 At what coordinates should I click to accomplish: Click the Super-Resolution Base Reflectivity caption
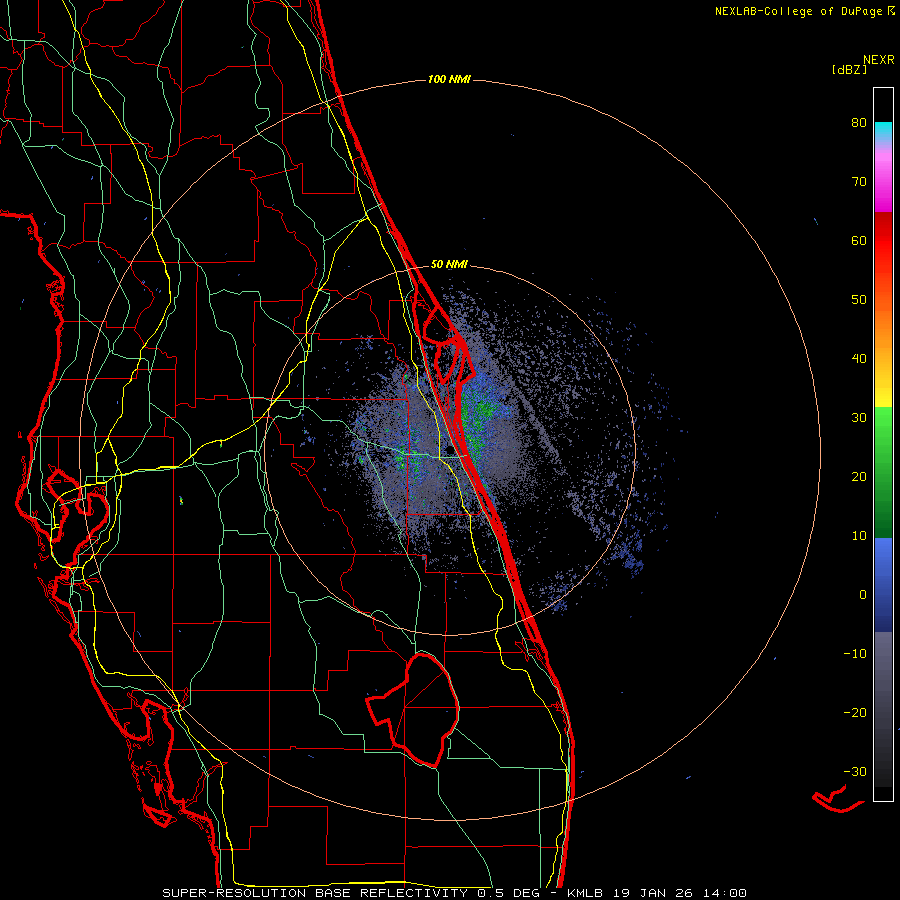[454, 893]
